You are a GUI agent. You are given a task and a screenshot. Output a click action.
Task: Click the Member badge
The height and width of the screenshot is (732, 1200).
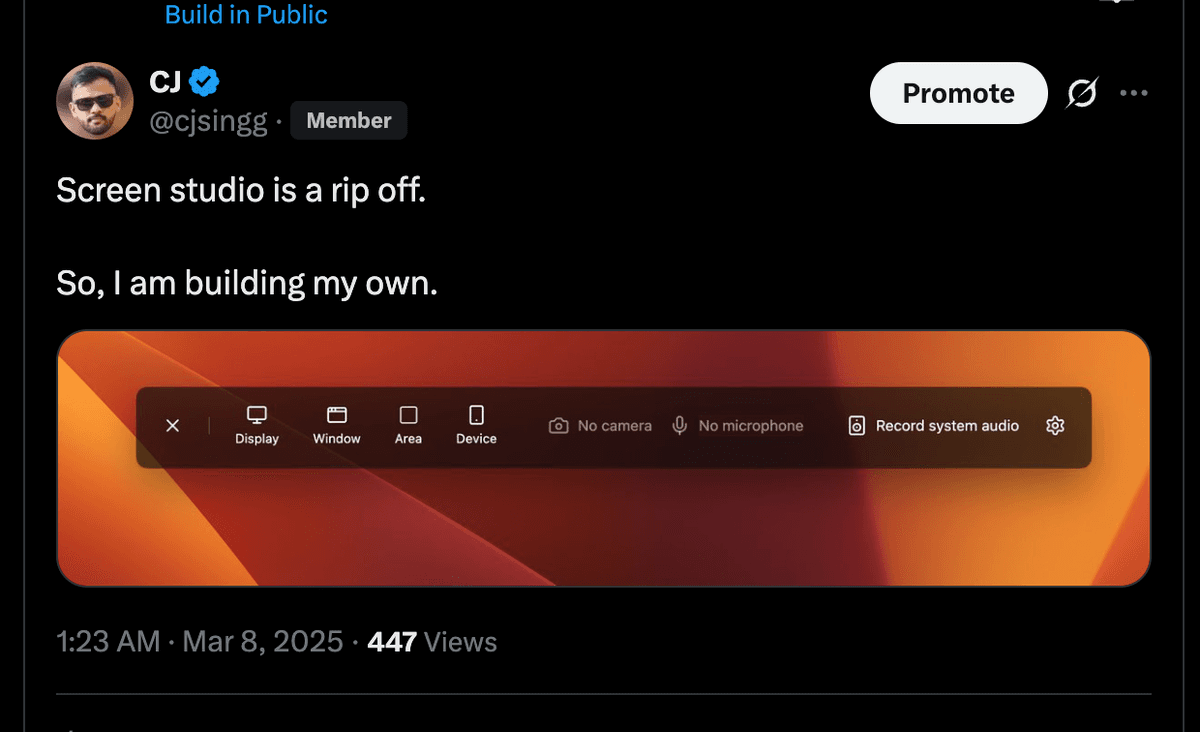click(x=348, y=121)
